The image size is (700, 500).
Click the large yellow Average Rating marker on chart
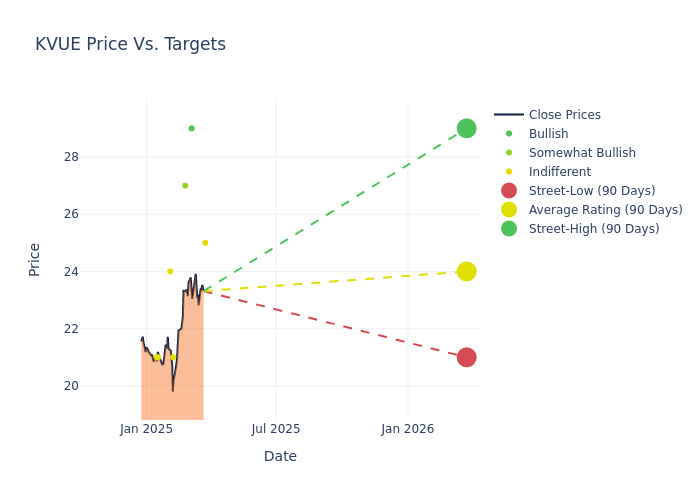[x=466, y=271]
